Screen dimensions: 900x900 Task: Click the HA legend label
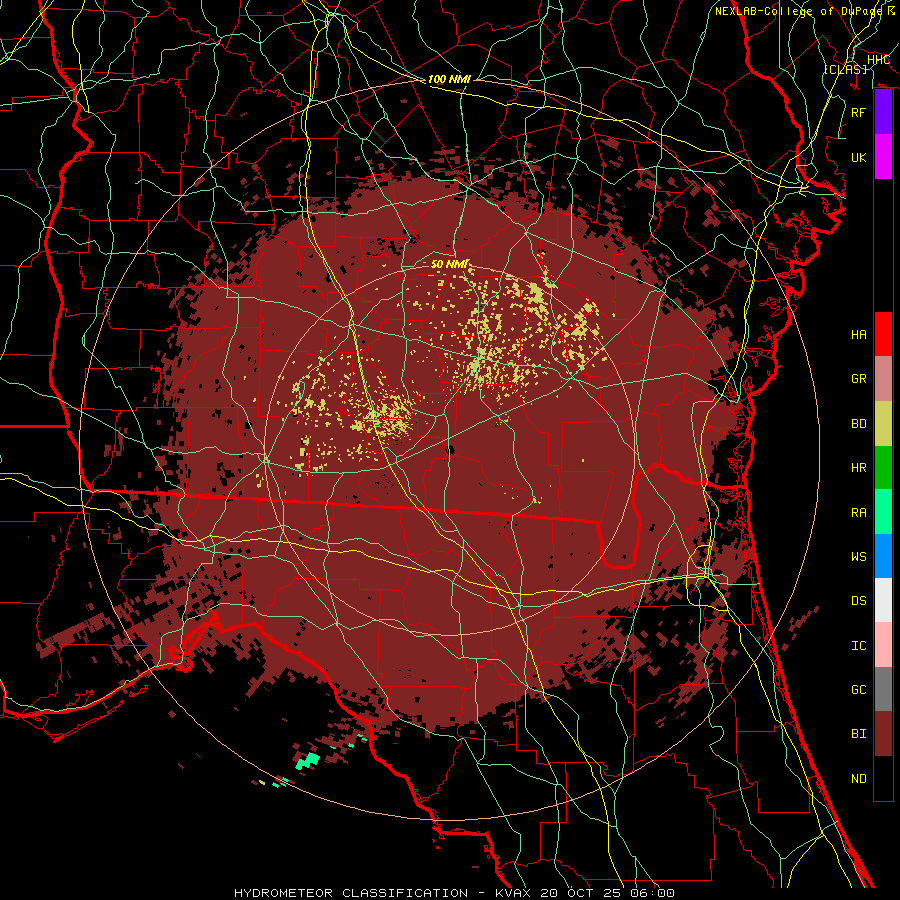(859, 335)
